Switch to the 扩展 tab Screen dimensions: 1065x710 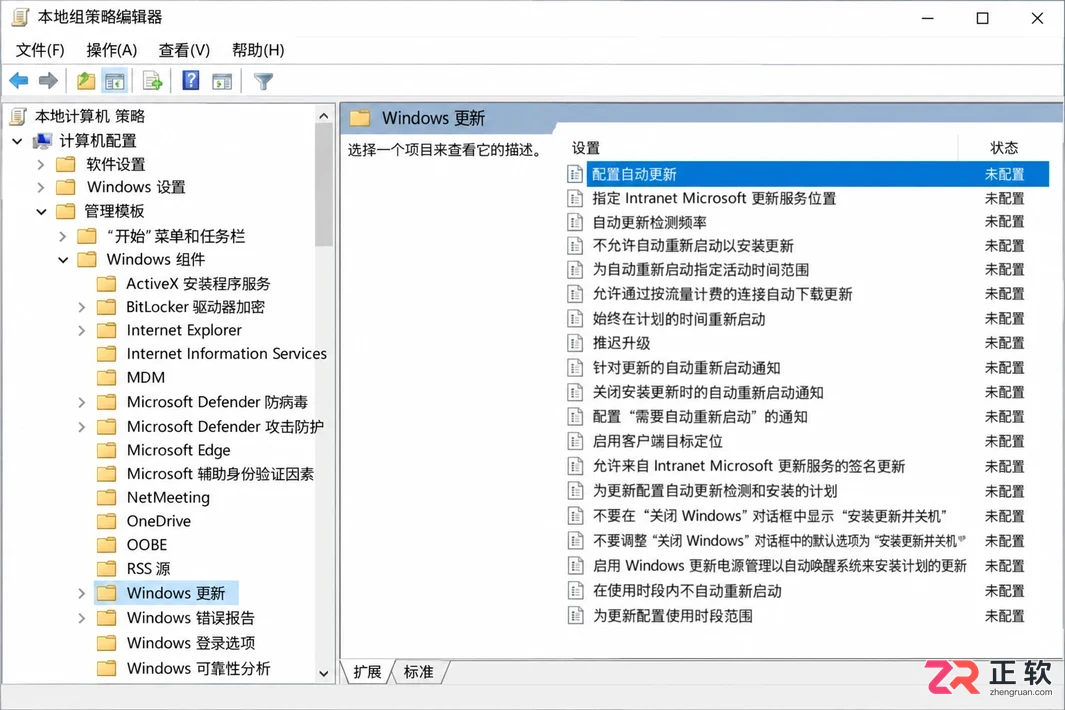(x=367, y=672)
